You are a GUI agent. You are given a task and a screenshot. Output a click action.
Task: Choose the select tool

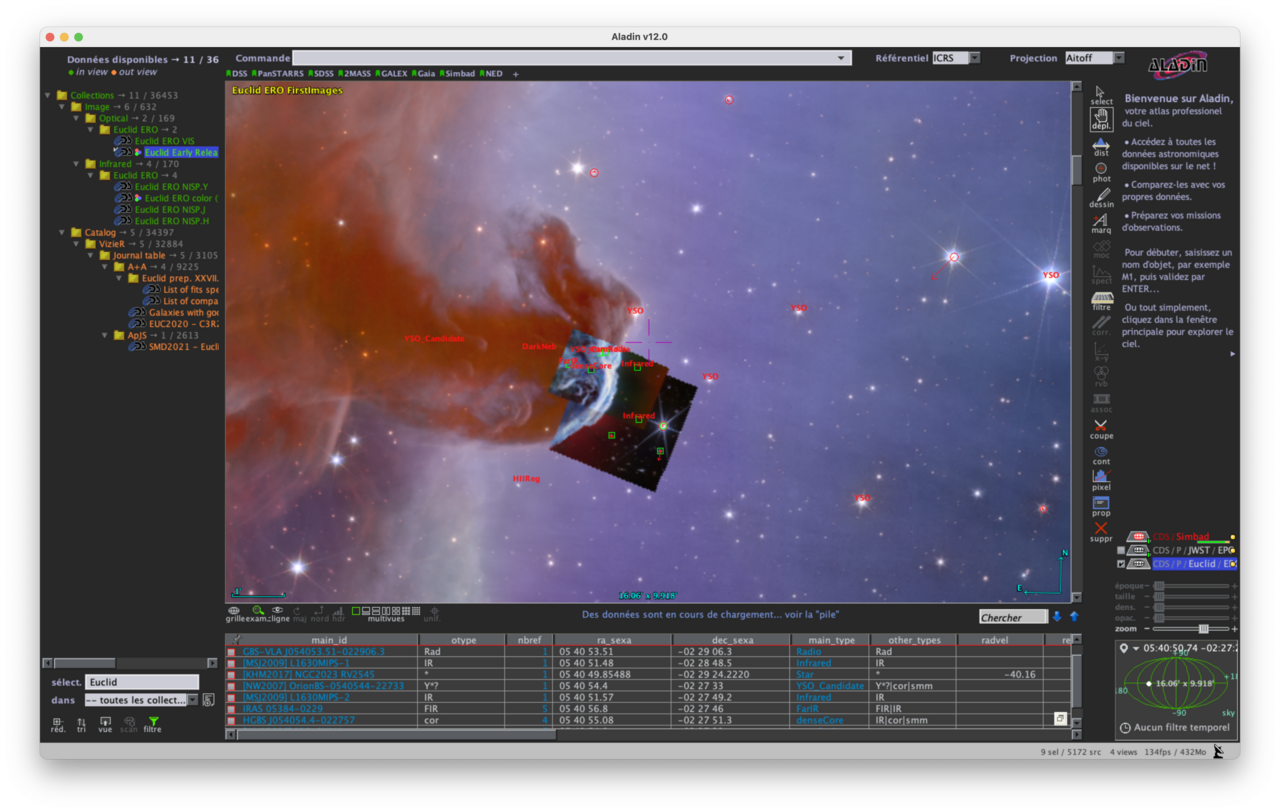coord(1101,95)
